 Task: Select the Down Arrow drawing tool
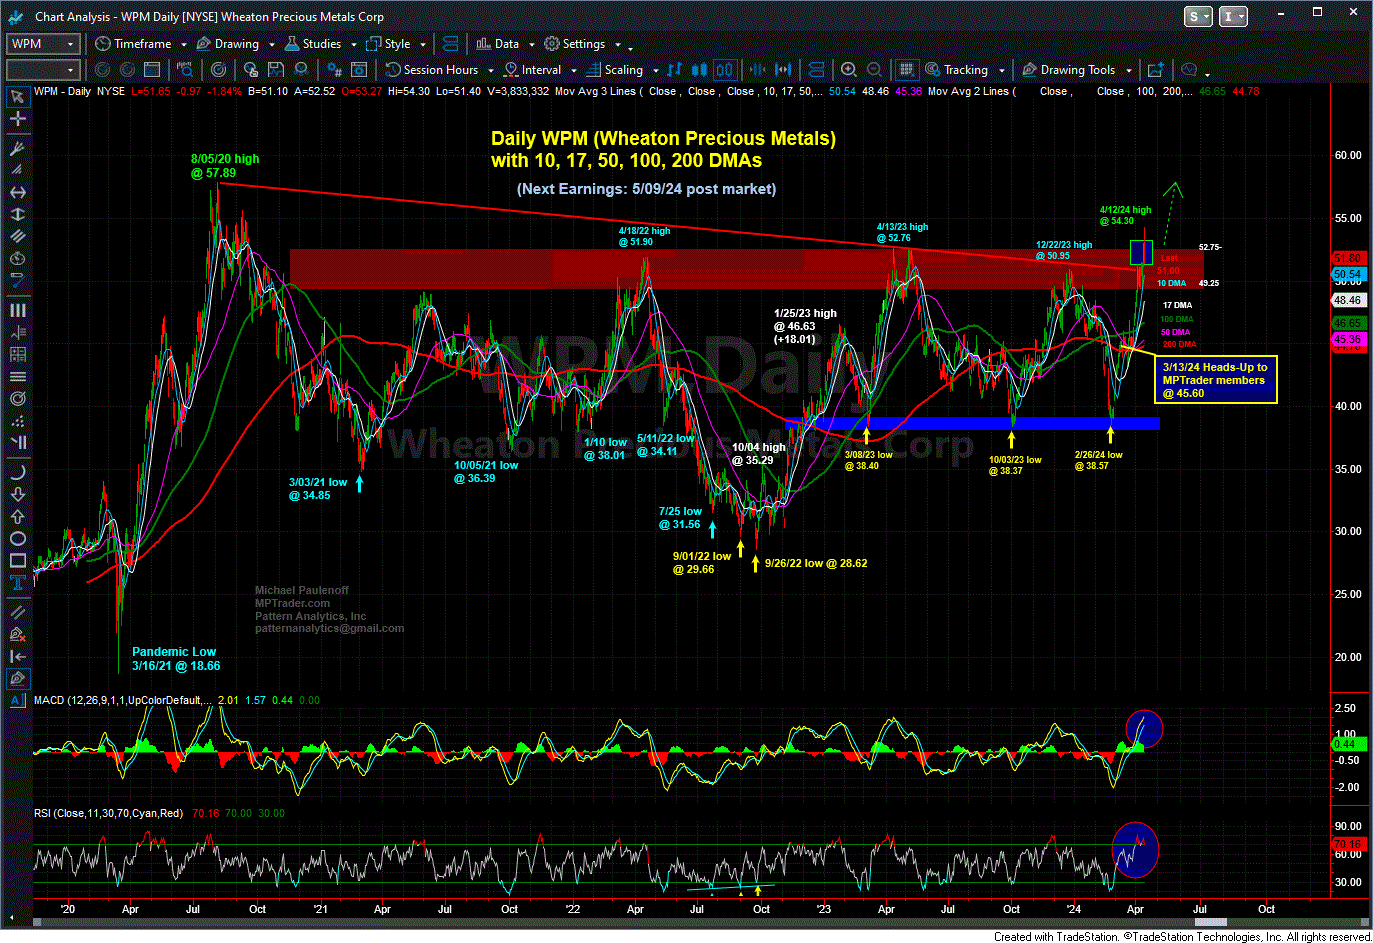(17, 494)
